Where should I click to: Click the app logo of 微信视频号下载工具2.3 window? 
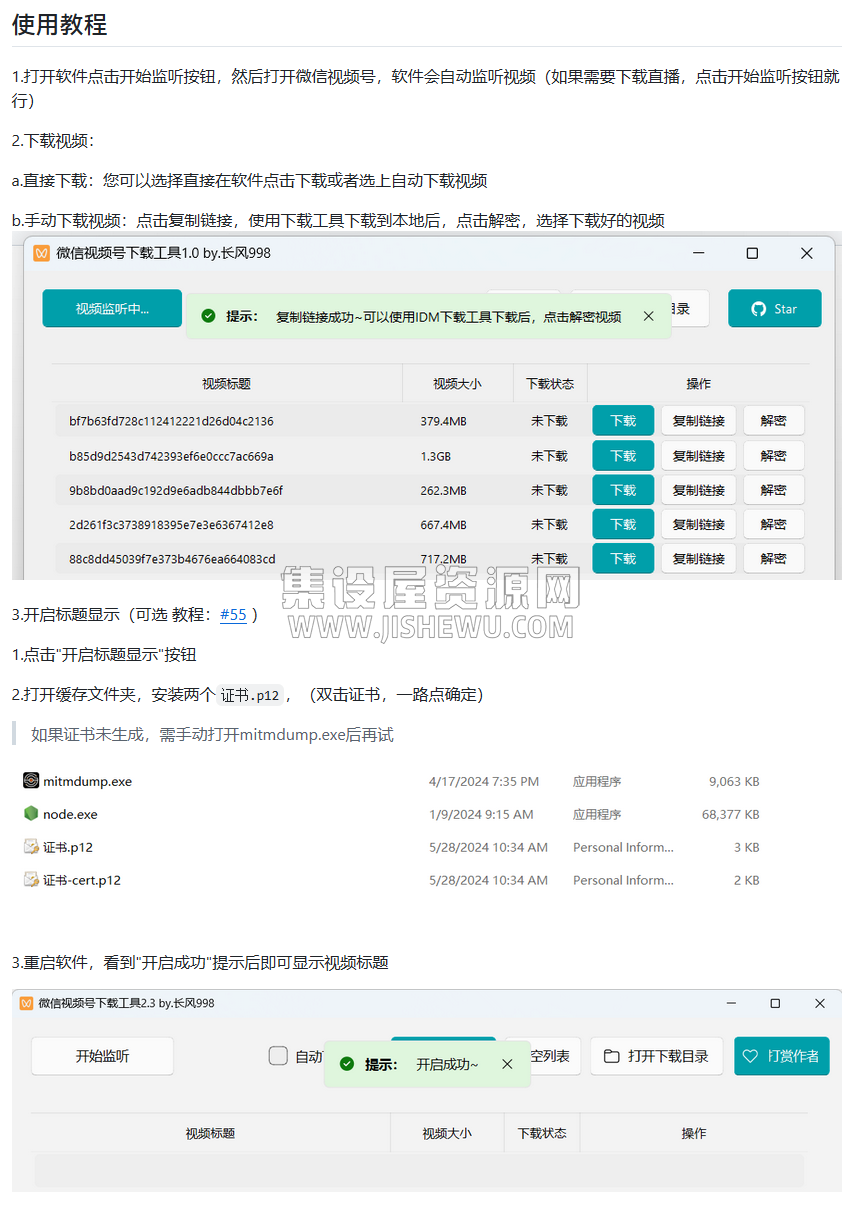pyautogui.click(x=26, y=1003)
